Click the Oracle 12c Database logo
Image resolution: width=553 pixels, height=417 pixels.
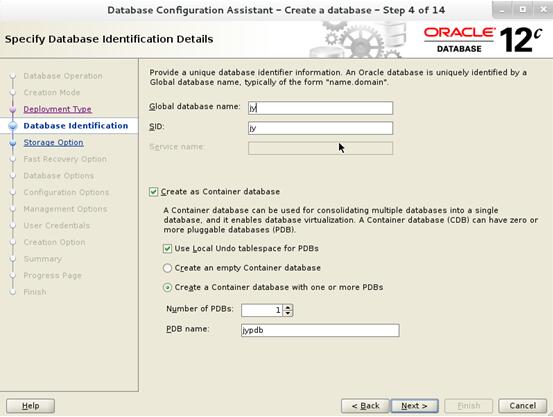pos(482,40)
